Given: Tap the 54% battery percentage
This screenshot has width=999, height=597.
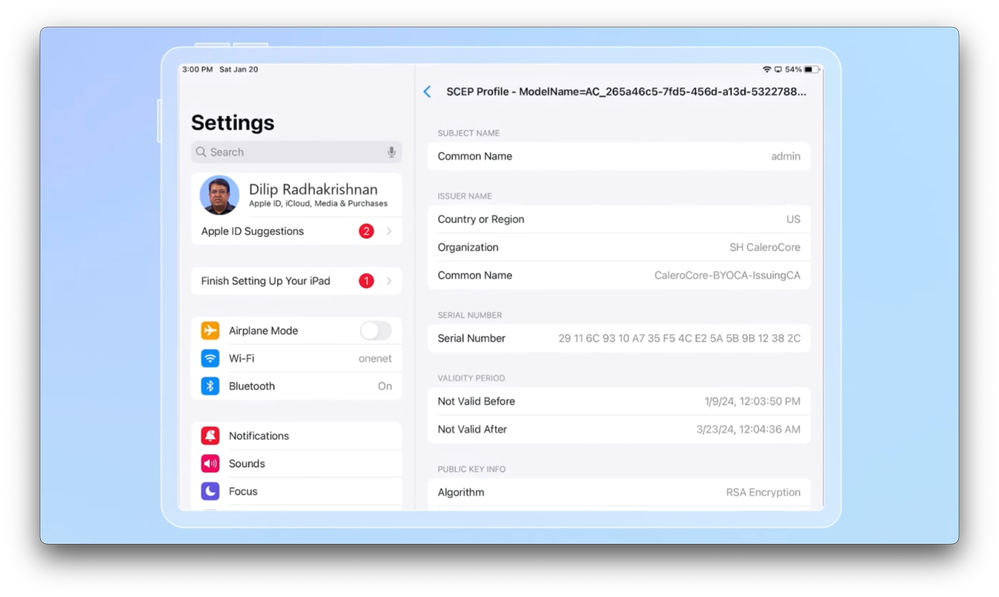Looking at the screenshot, I should (x=793, y=69).
